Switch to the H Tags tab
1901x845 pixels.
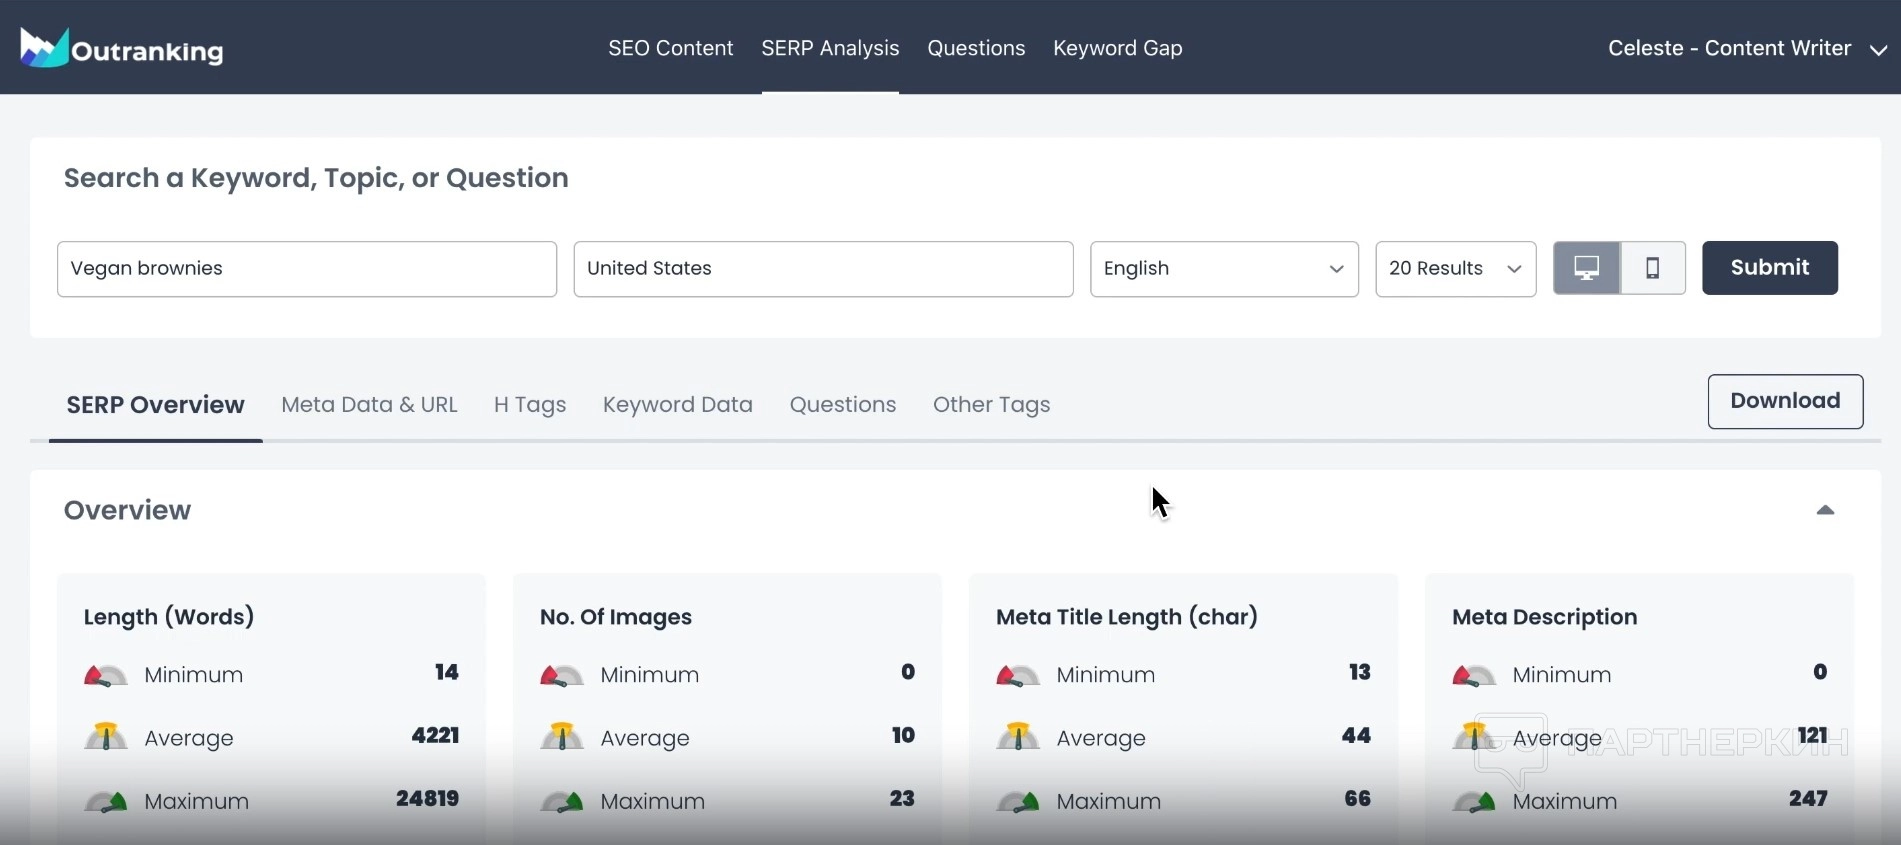(530, 405)
